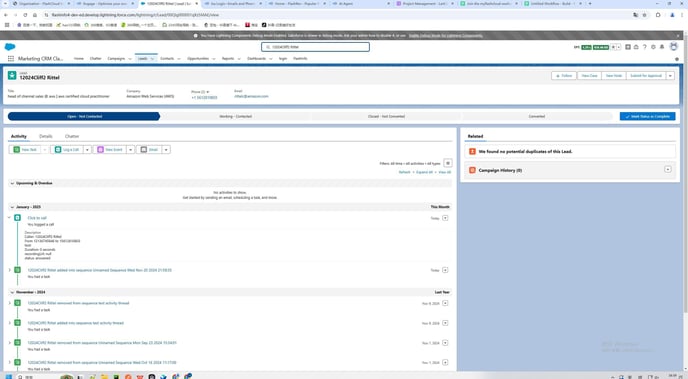Click the New Note button
This screenshot has width=688, height=379.
pyautogui.click(x=614, y=75)
